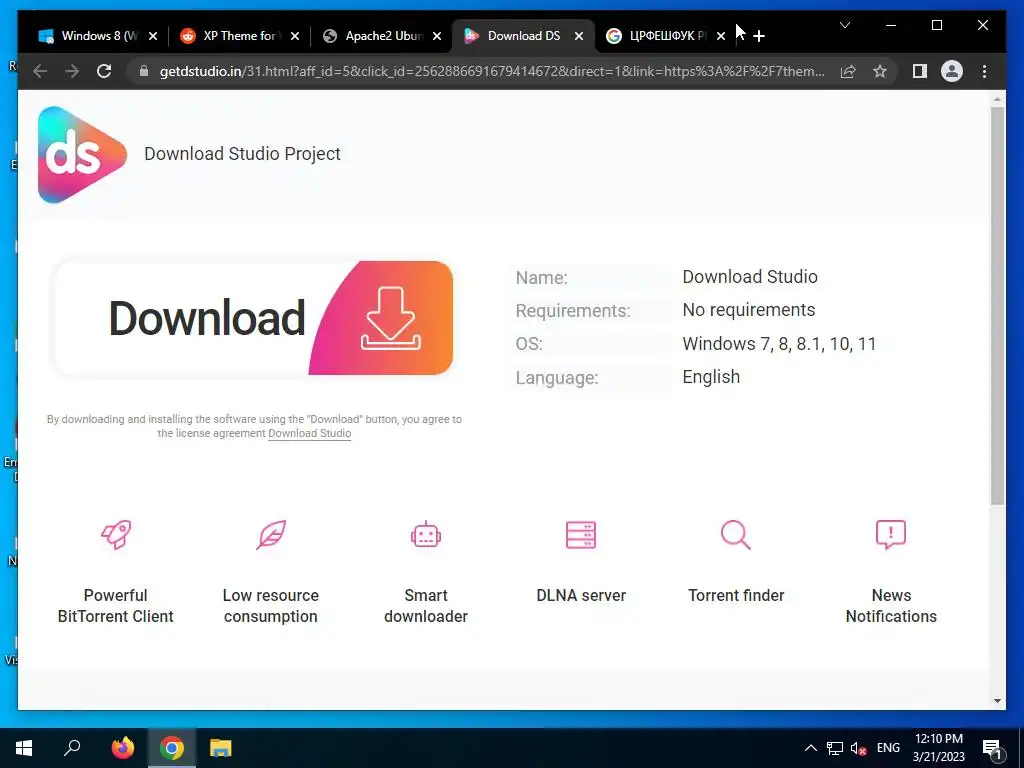This screenshot has width=1024, height=768.
Task: Click the Chrome taskbar icon
Action: click(172, 748)
